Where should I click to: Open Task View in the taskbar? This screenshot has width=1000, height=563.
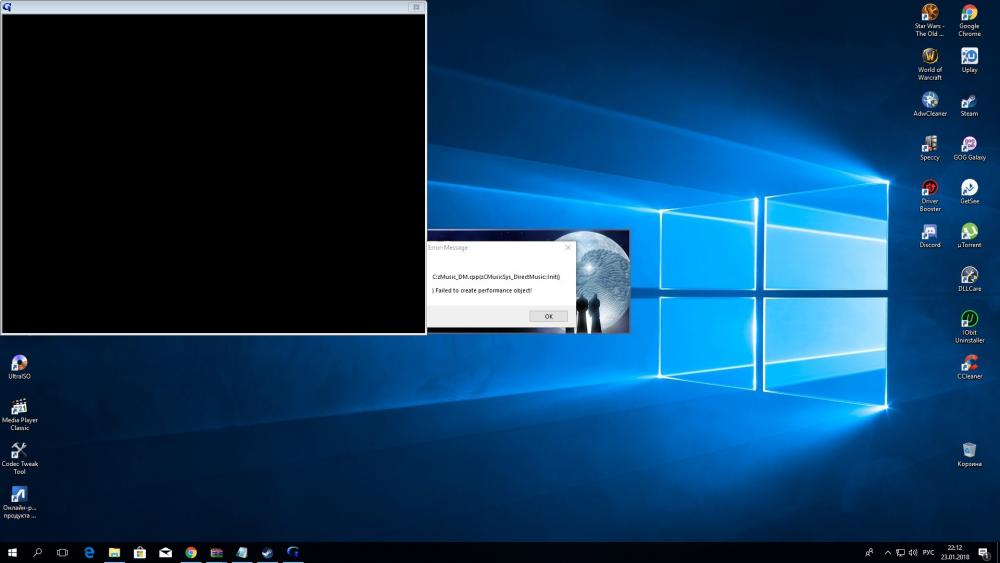[x=62, y=552]
